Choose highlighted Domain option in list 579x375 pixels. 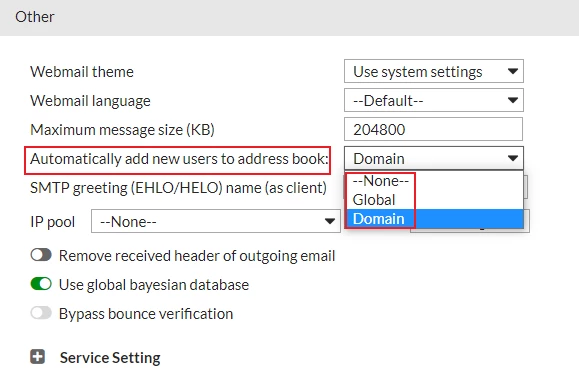(x=434, y=219)
